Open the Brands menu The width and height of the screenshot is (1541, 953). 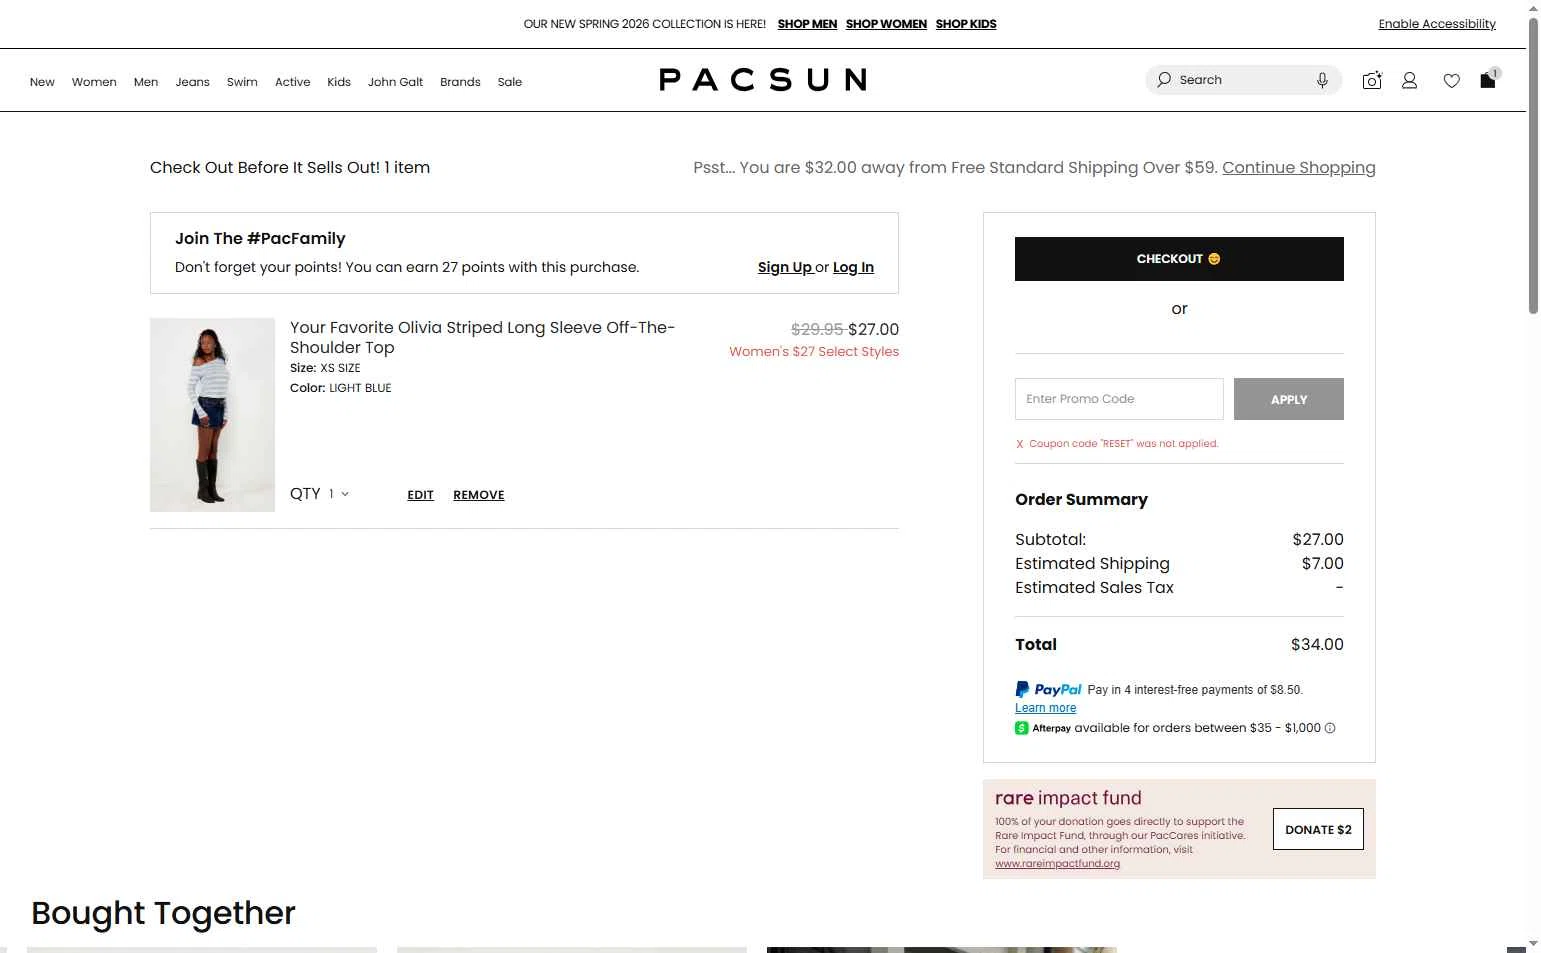click(460, 82)
